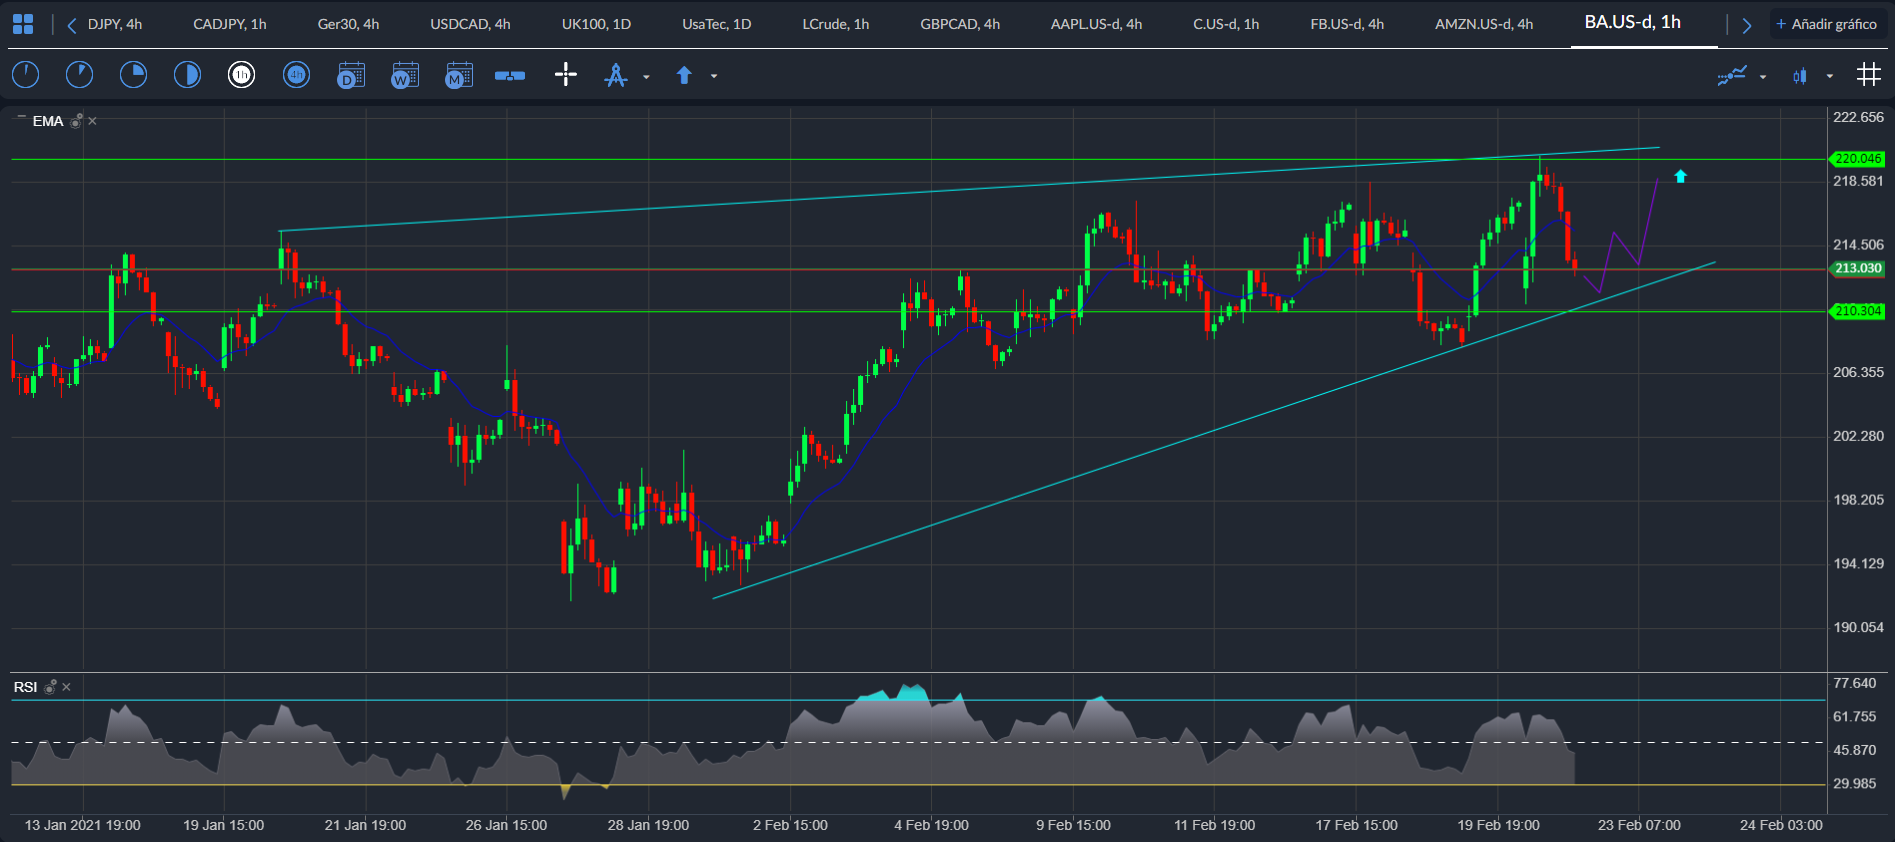Select the 4h timeframe icon
Screen dimensions: 1895x842
point(296,75)
